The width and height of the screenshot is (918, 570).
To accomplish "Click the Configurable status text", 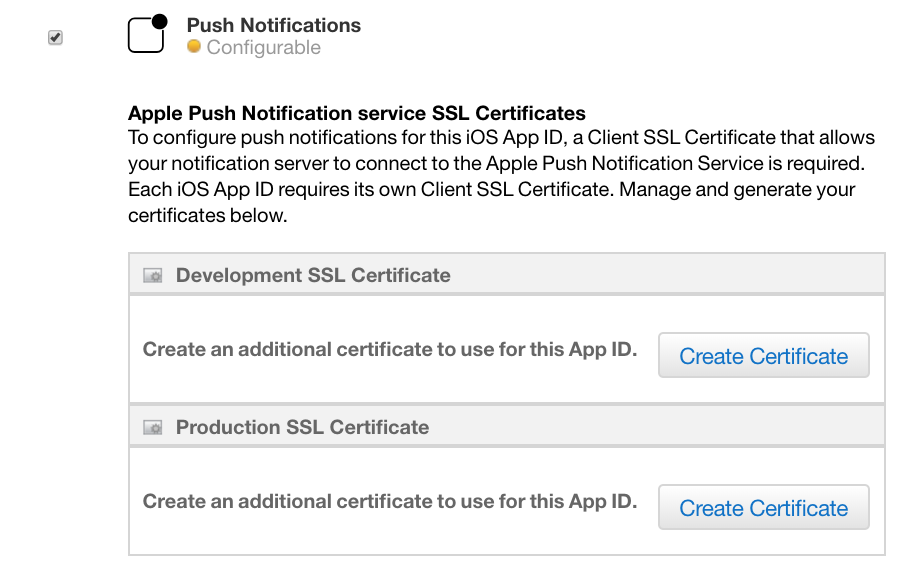I will pos(263,47).
